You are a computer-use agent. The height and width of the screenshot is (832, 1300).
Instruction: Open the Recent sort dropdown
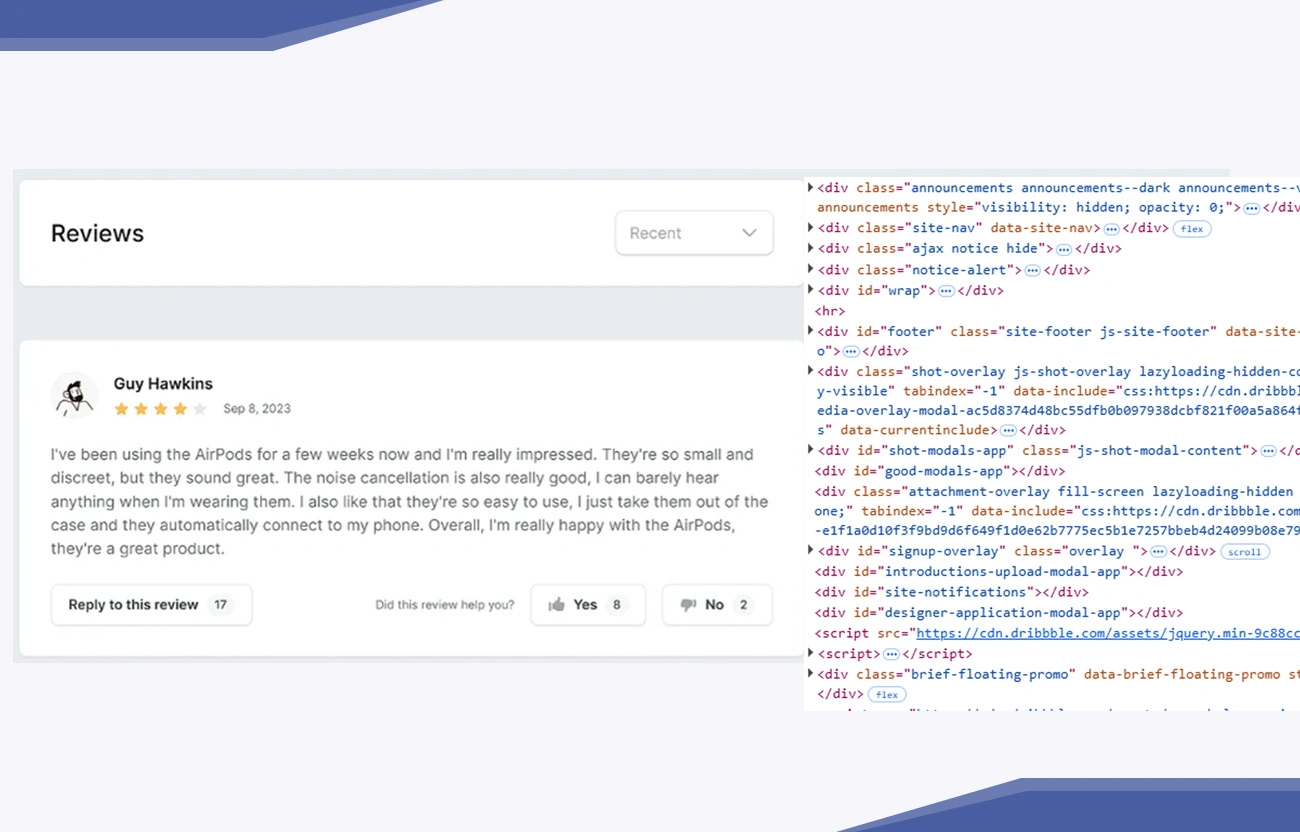(x=694, y=233)
